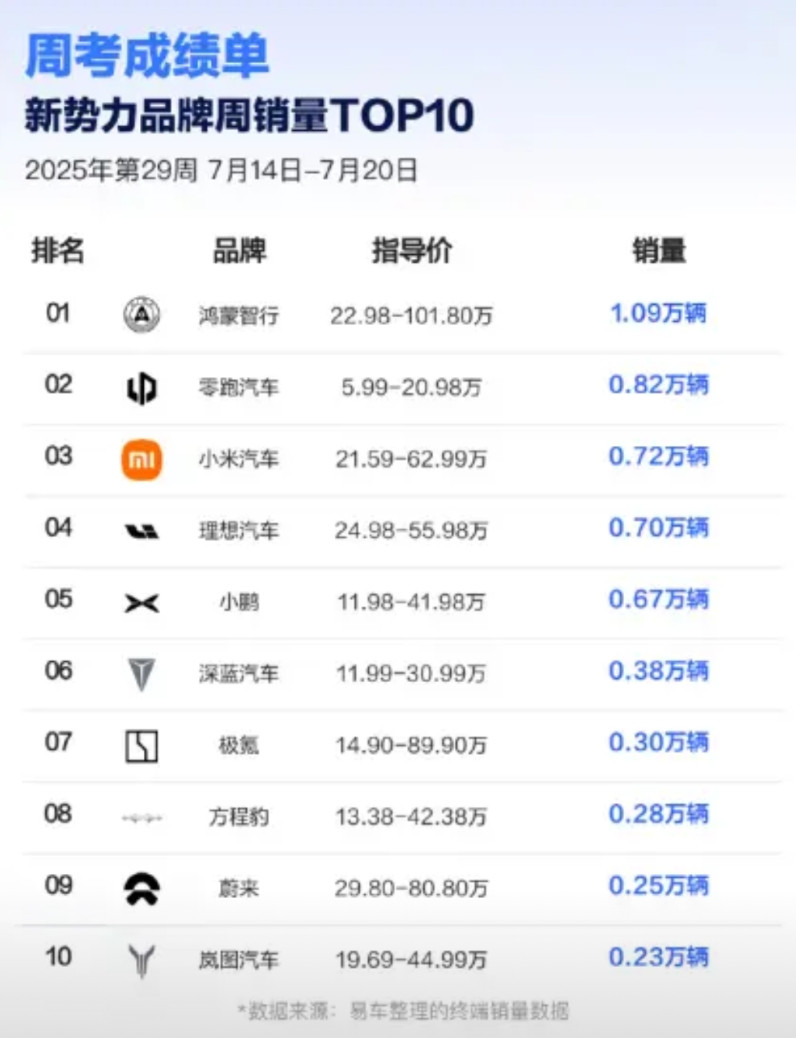Click sales figure 0.23万辆

(659, 957)
